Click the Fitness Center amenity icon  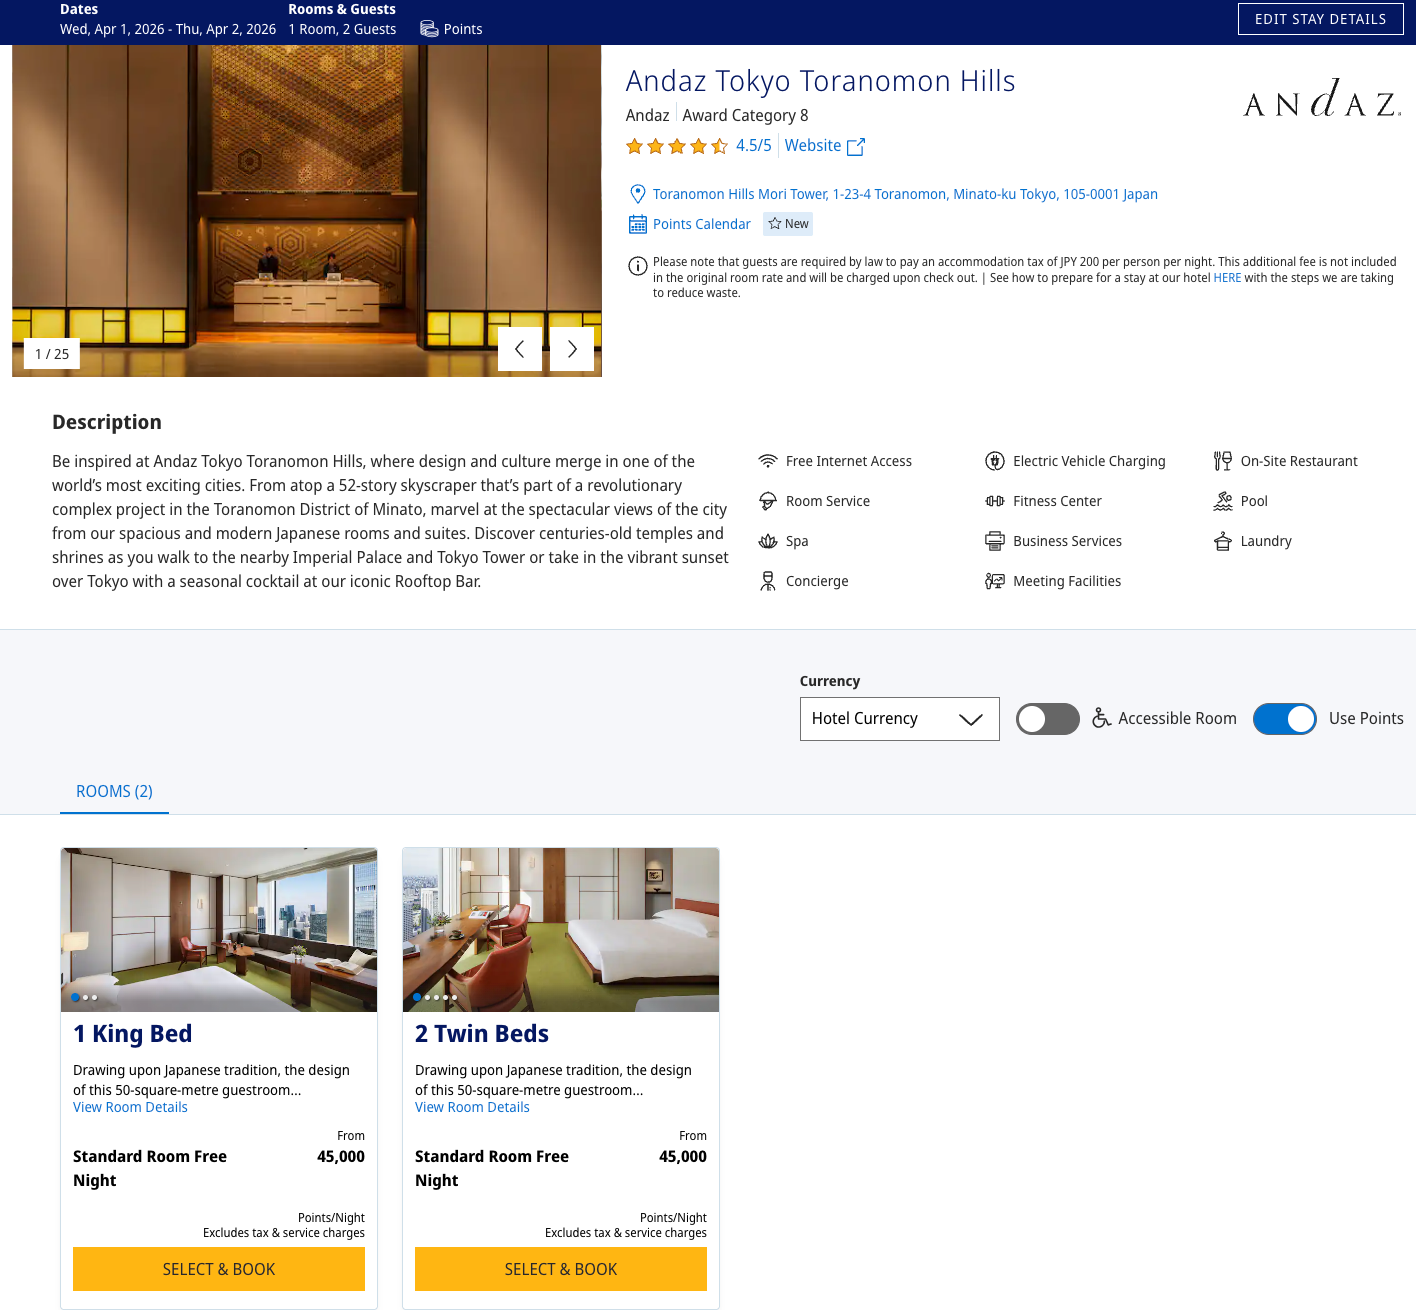995,500
